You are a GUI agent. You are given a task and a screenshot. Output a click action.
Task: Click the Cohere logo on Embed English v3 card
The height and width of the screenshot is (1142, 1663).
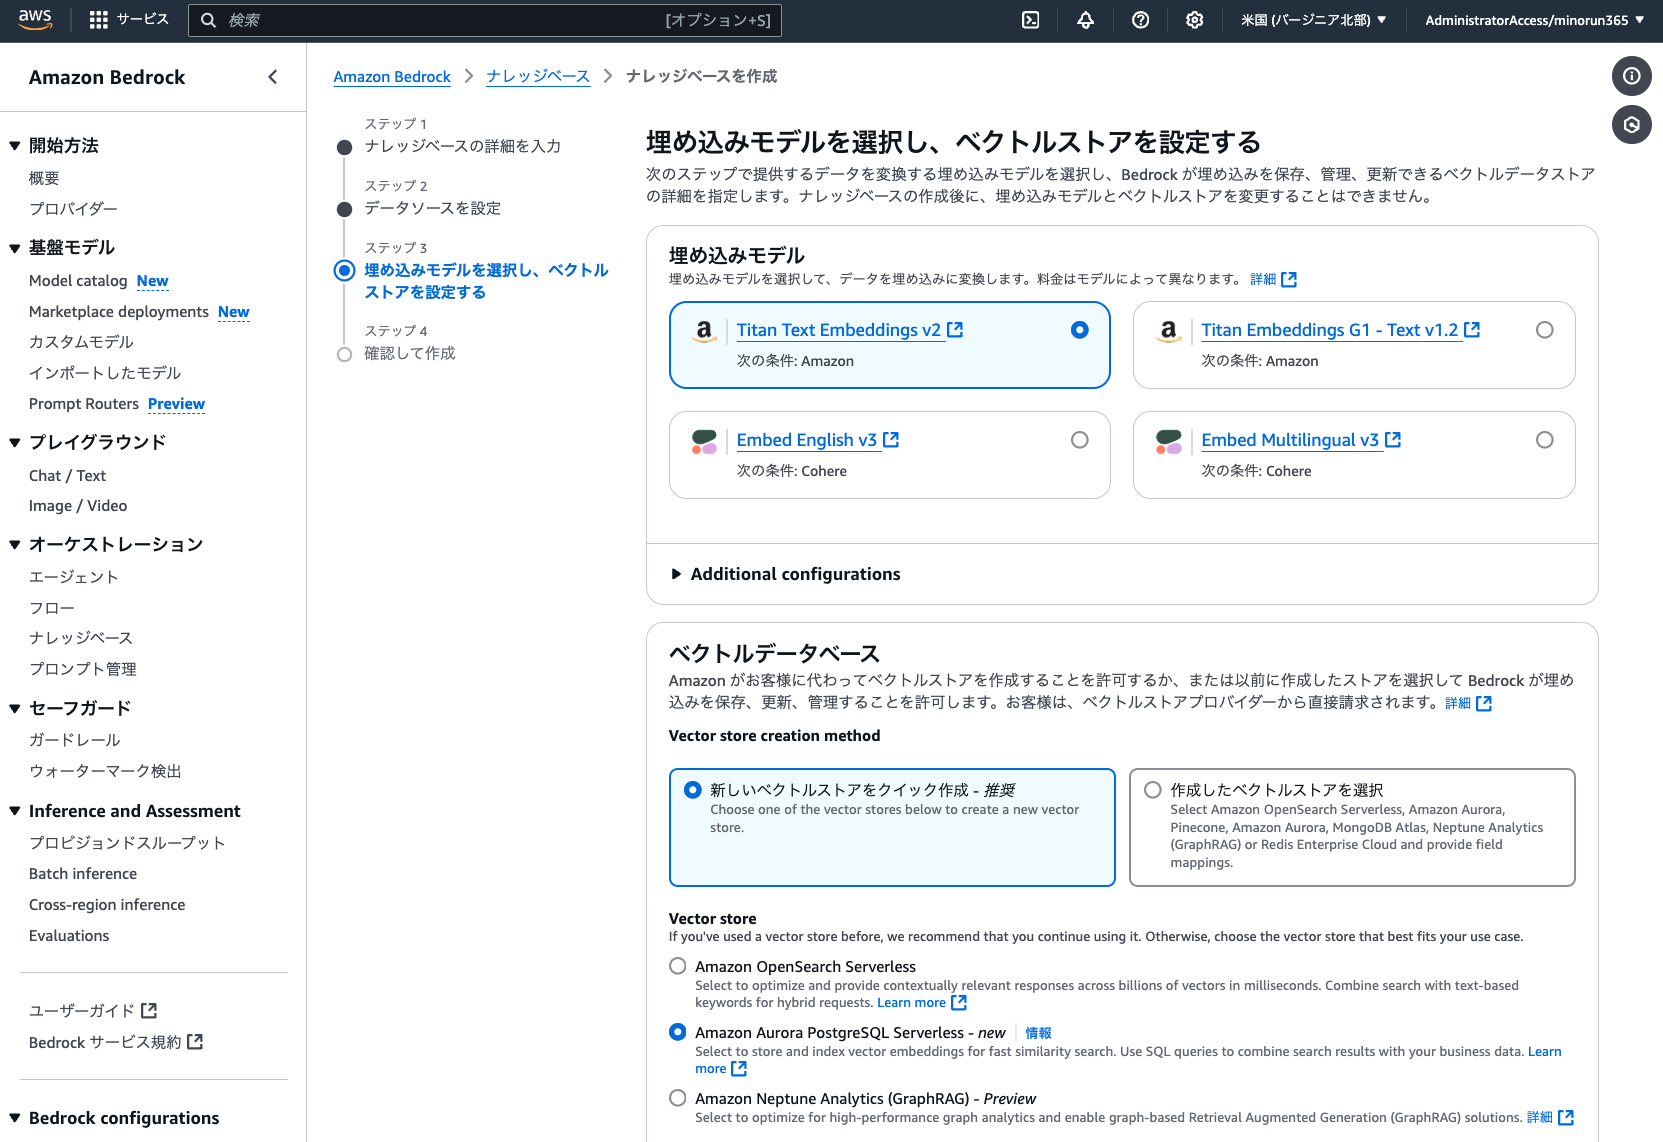point(704,441)
